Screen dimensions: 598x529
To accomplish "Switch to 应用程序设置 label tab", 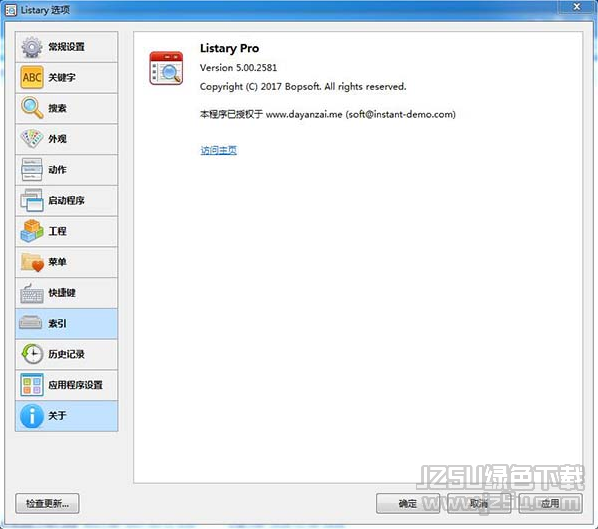I will [76, 385].
